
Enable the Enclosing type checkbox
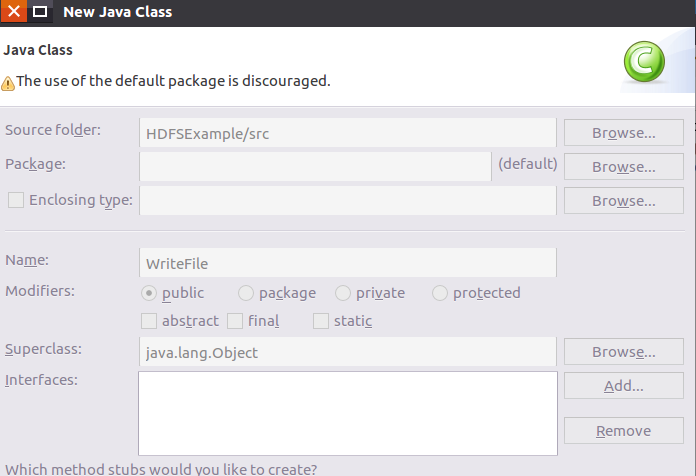click(x=16, y=200)
